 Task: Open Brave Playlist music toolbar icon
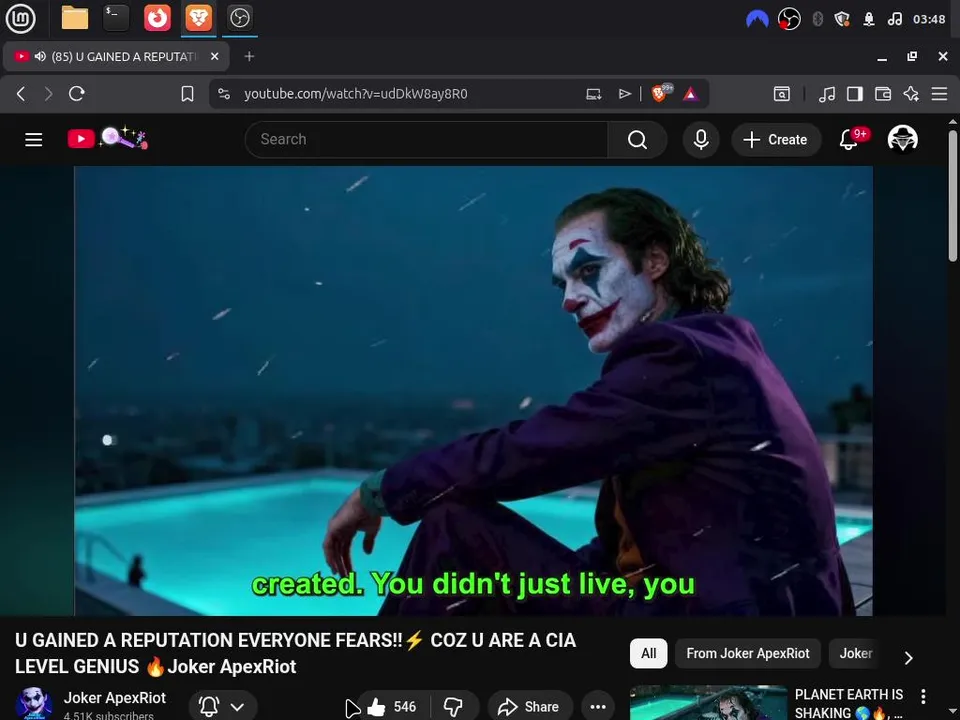[827, 94]
